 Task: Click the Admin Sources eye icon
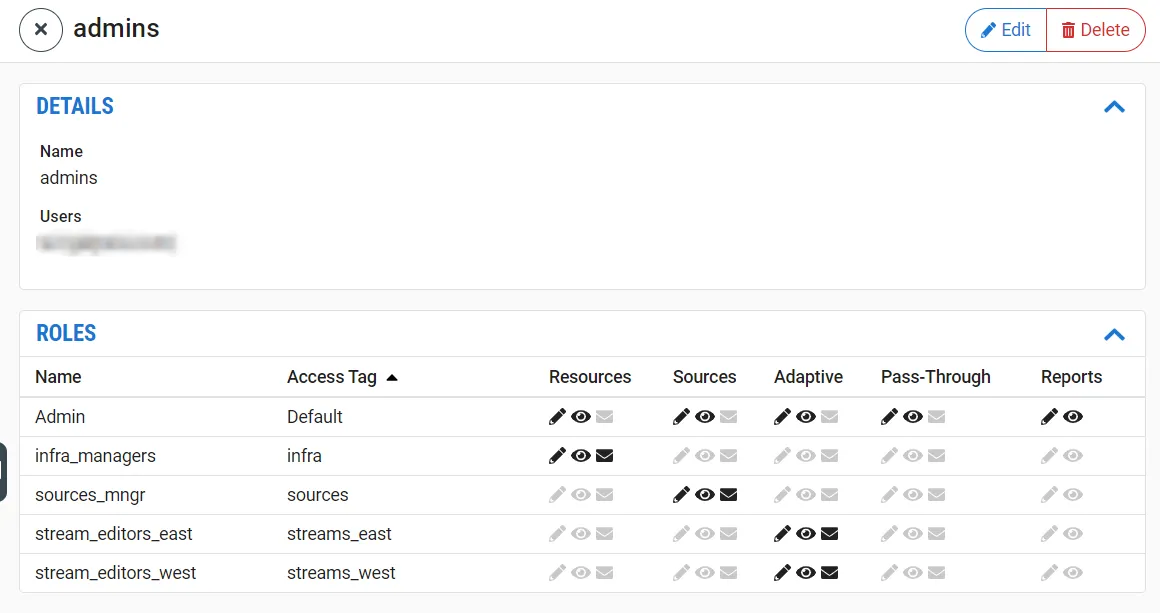[x=705, y=417]
